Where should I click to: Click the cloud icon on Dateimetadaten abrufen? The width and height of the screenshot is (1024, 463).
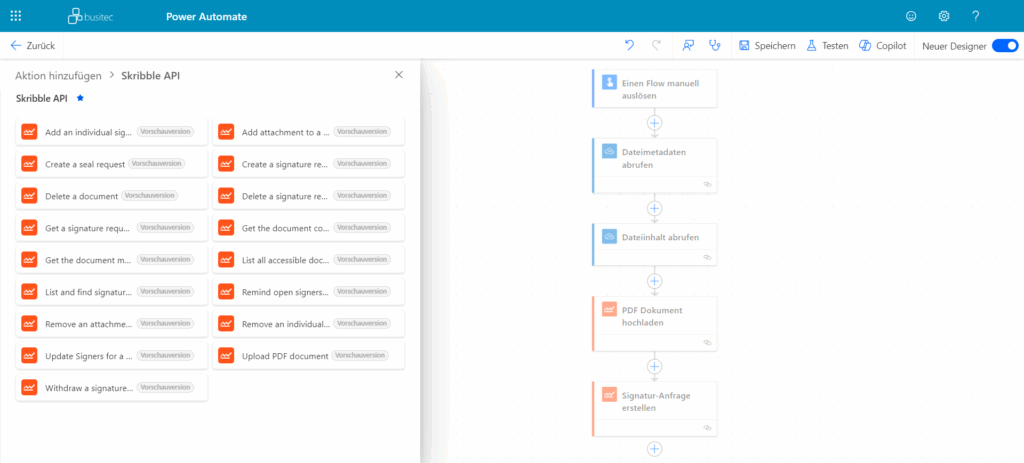click(609, 152)
